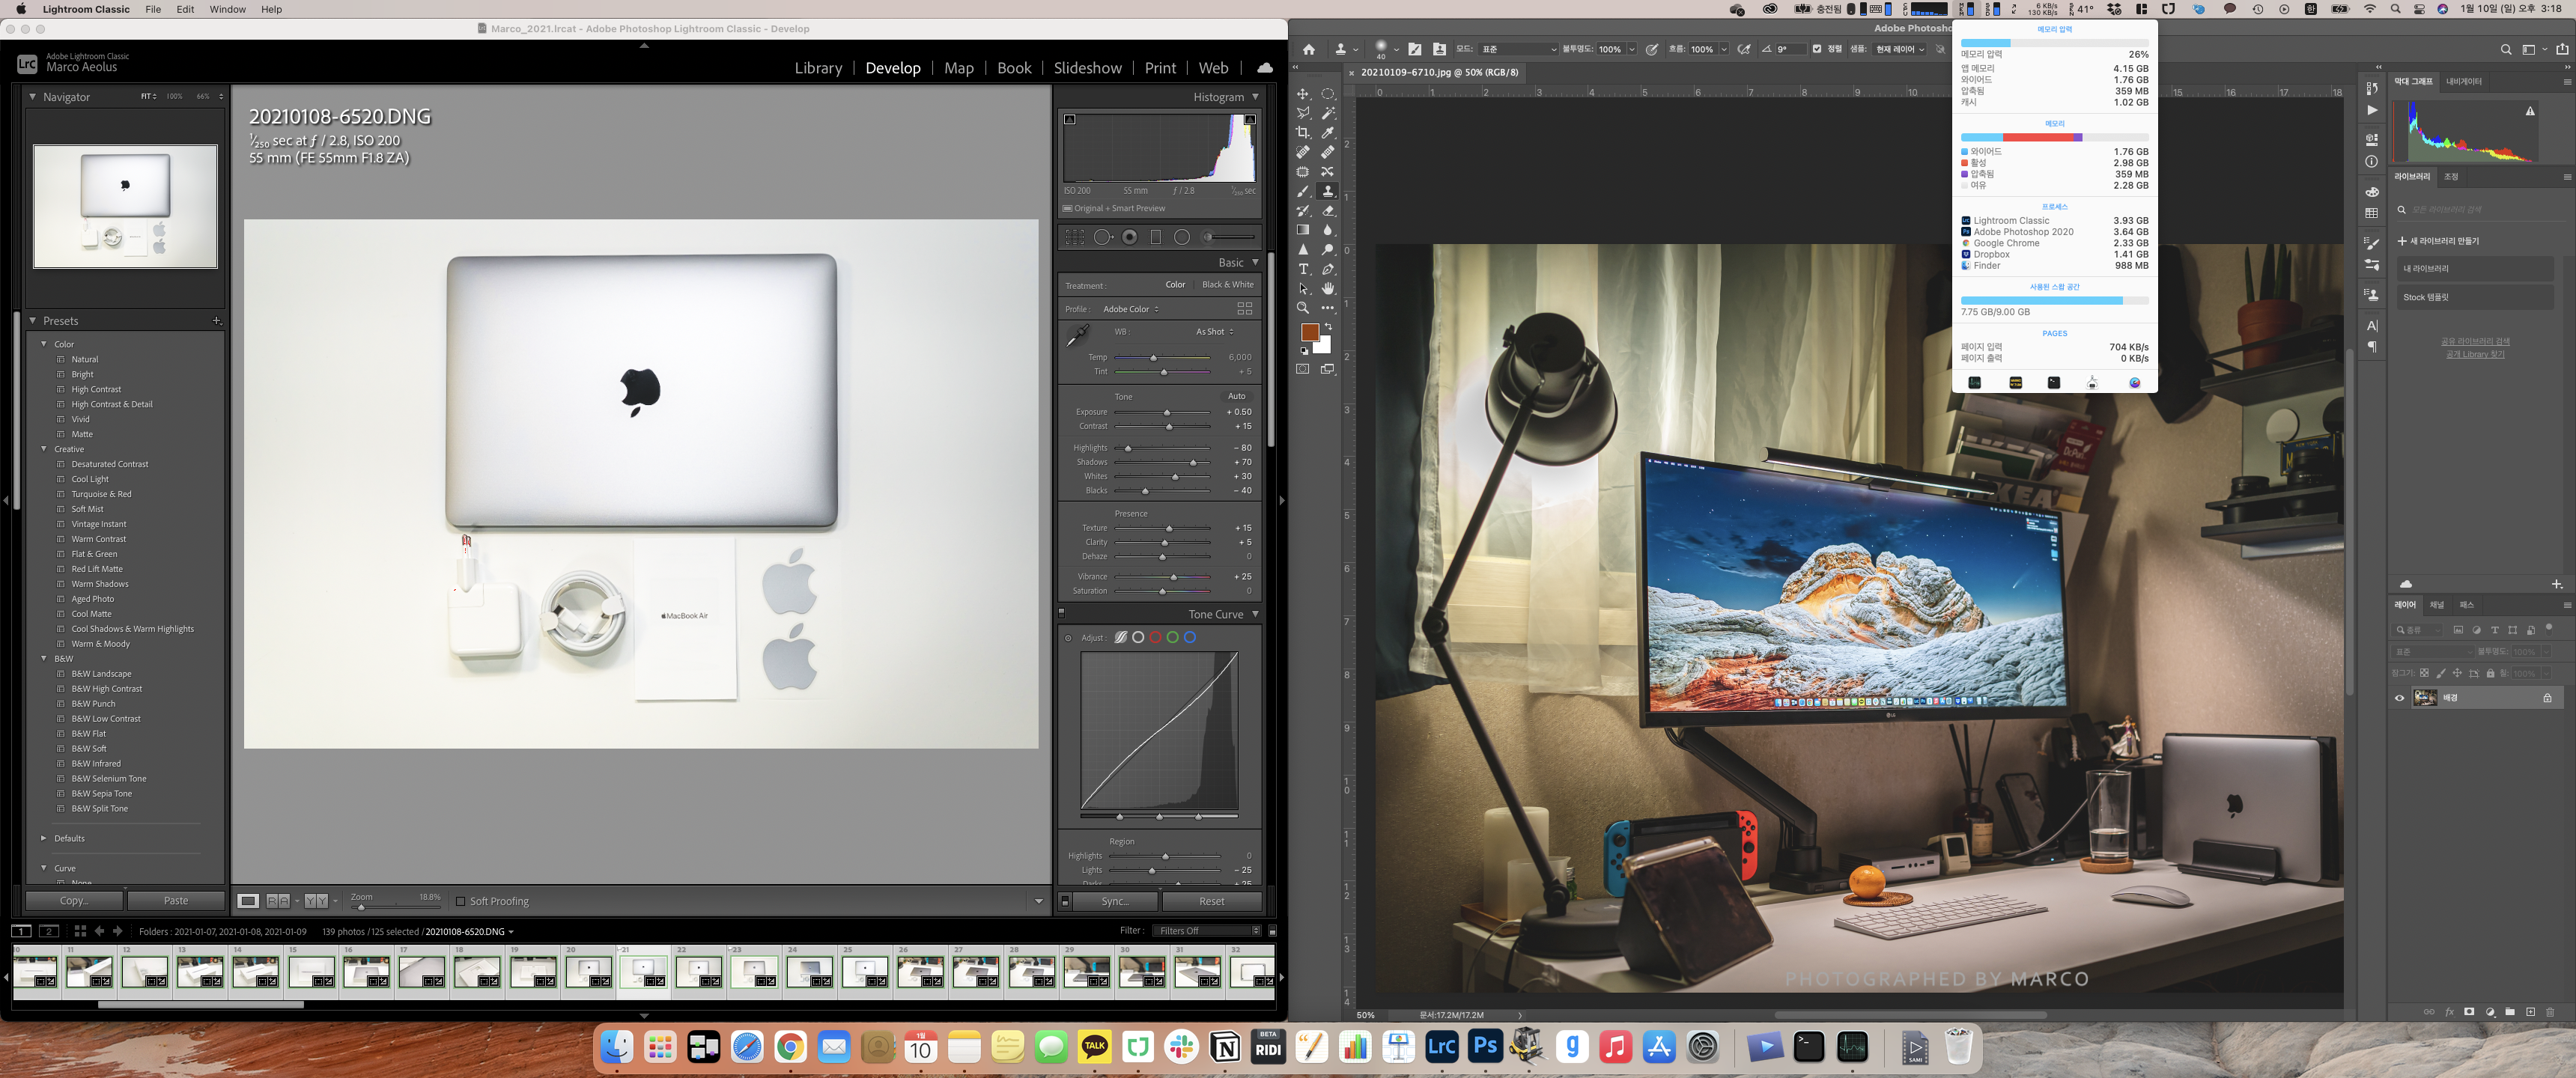Viewport: 2576px width, 1078px height.
Task: Select Photoshop's Eraser tool
Action: [1328, 211]
